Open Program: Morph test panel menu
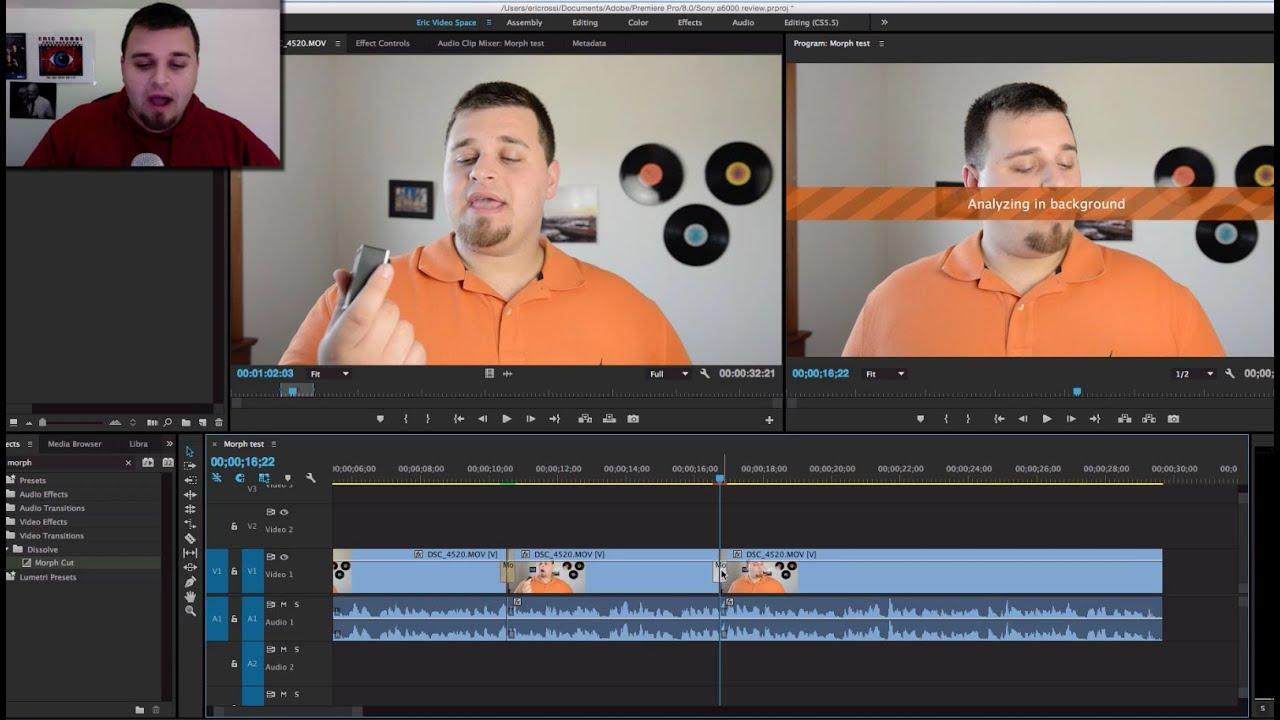The height and width of the screenshot is (720, 1280). coord(881,43)
